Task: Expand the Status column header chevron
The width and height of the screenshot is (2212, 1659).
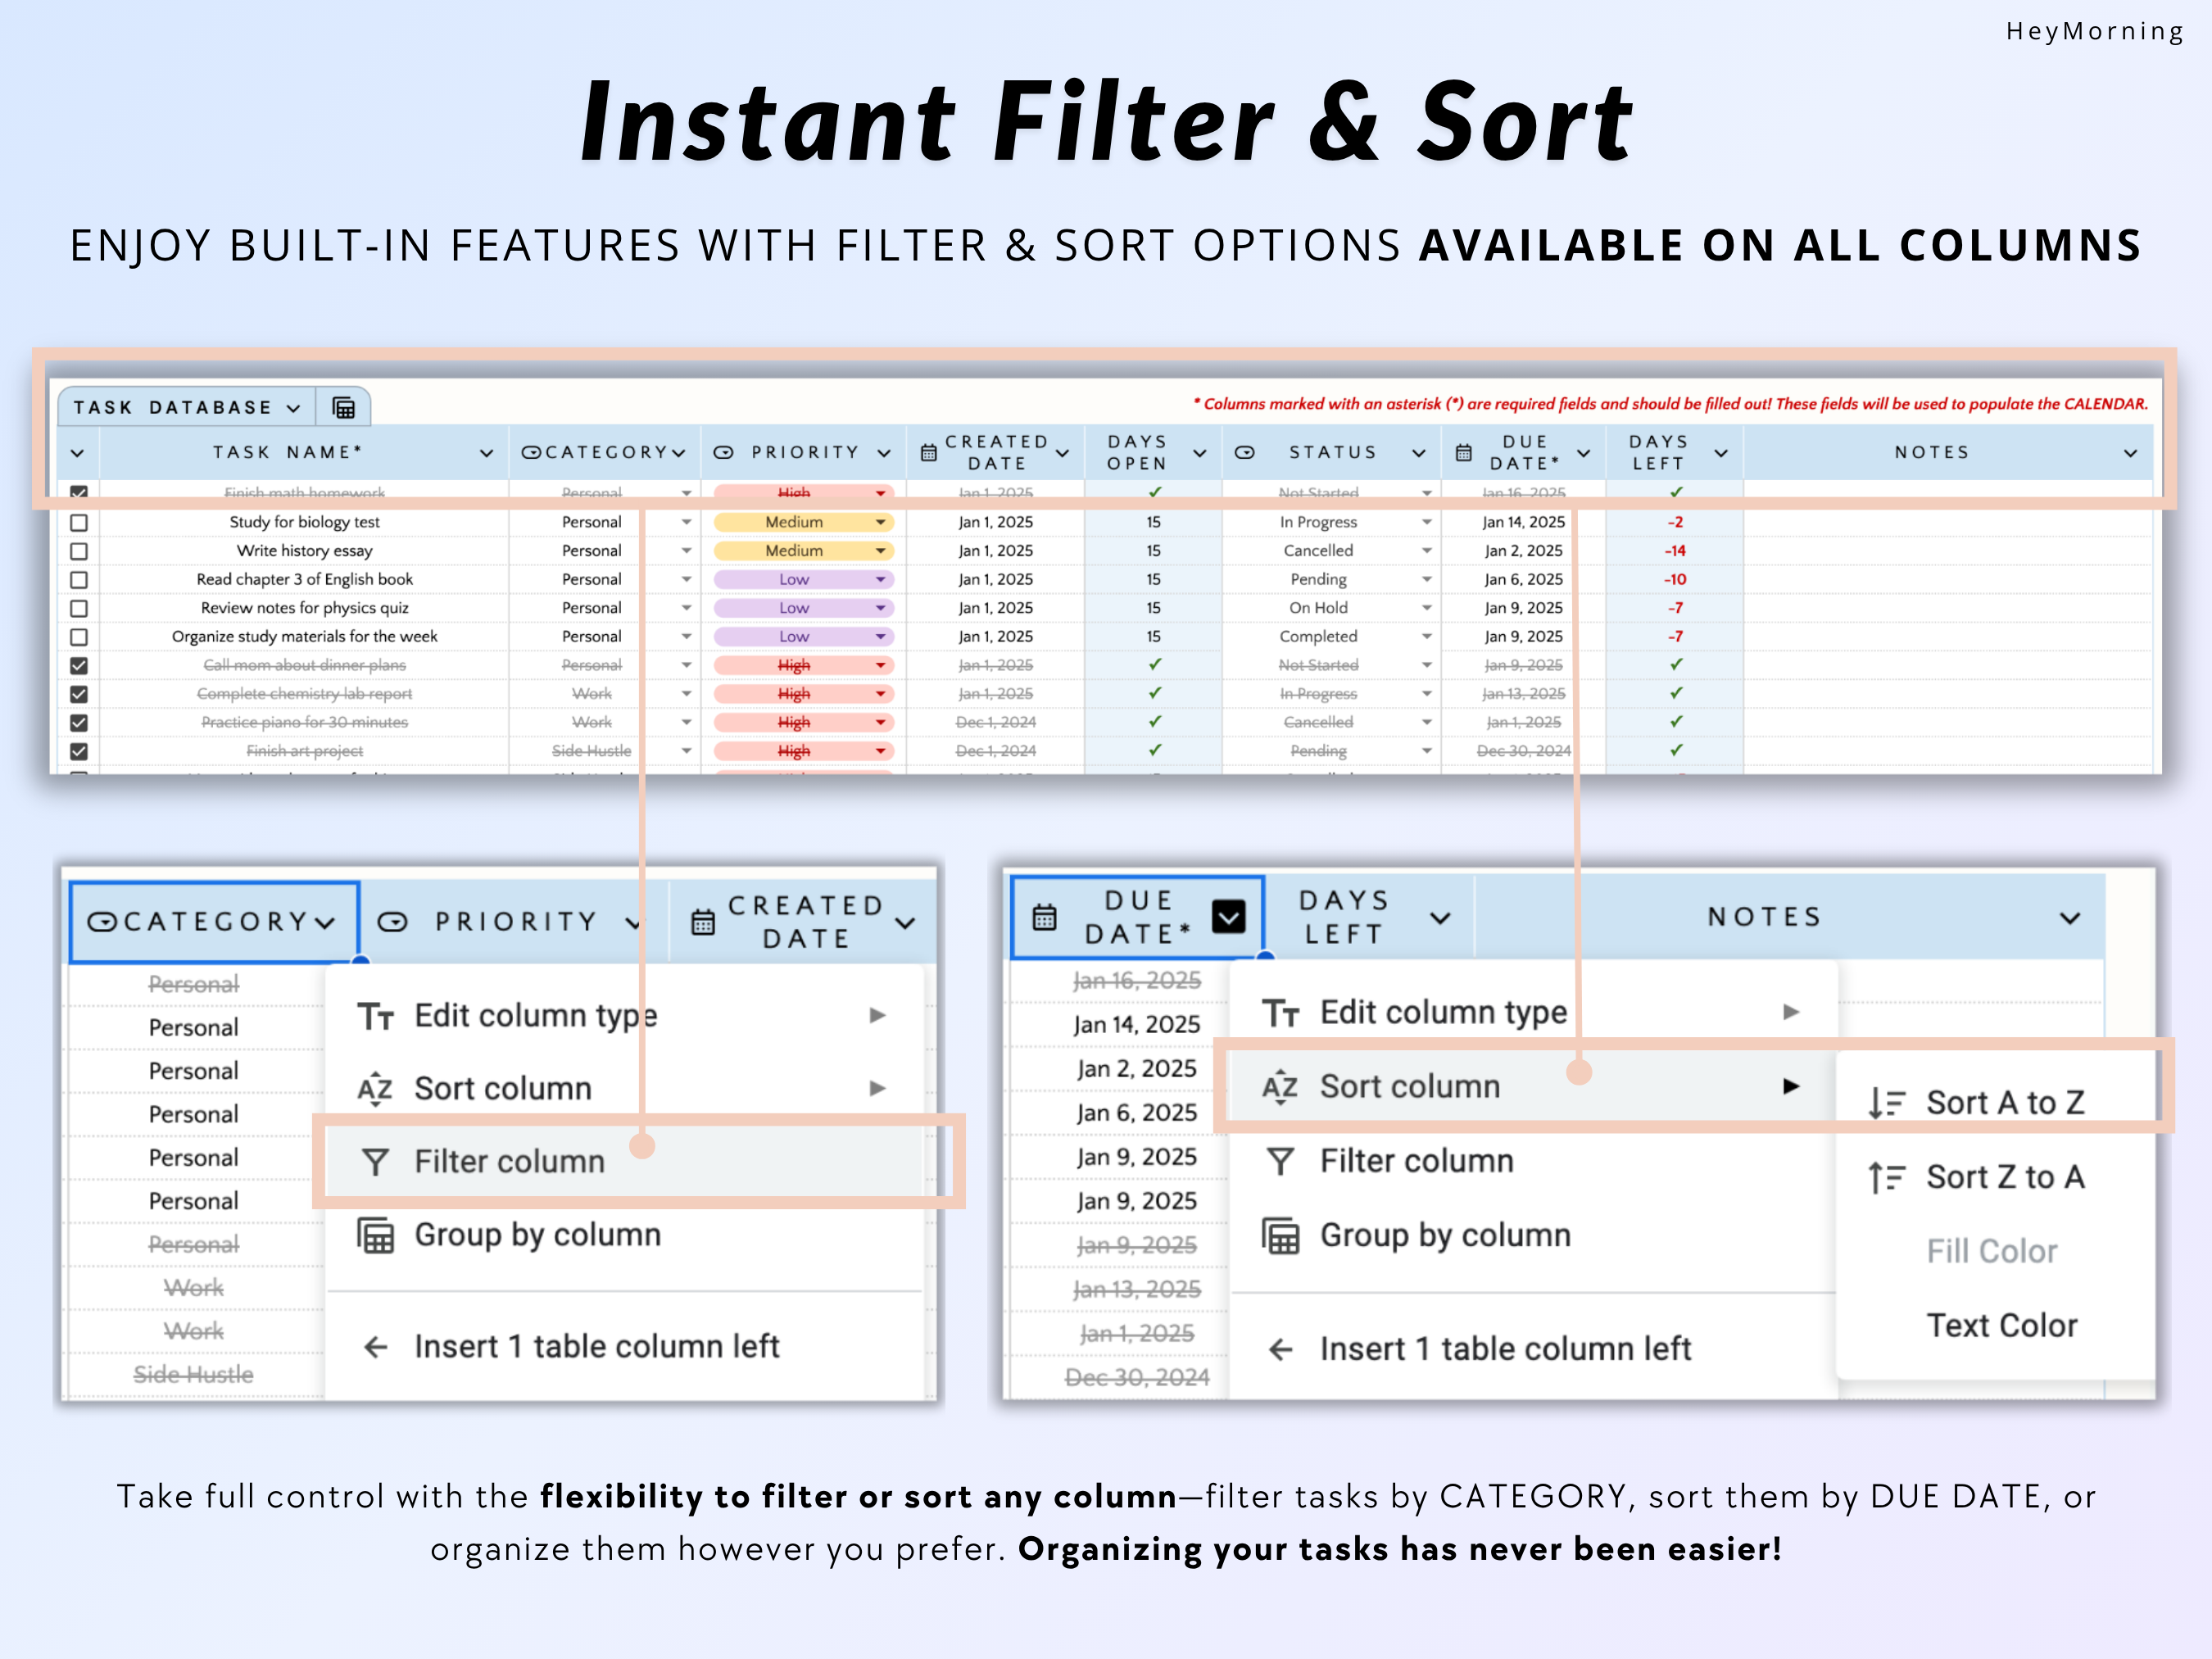Action: coord(1418,453)
